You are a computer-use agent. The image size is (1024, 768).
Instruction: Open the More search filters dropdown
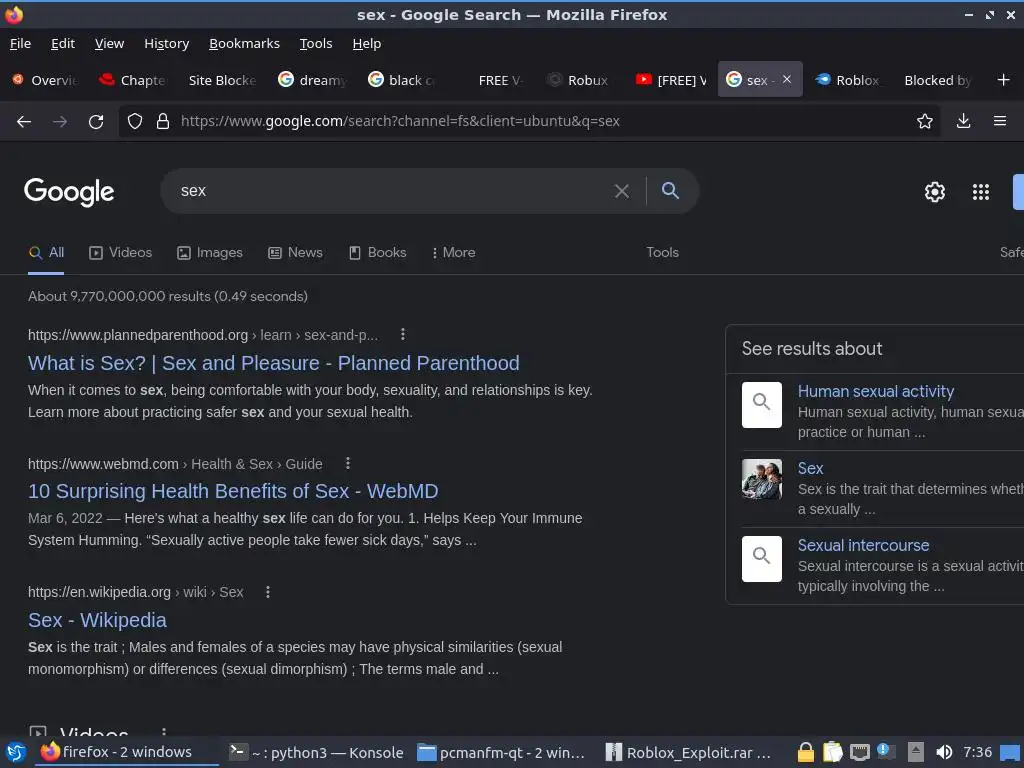[x=453, y=253]
